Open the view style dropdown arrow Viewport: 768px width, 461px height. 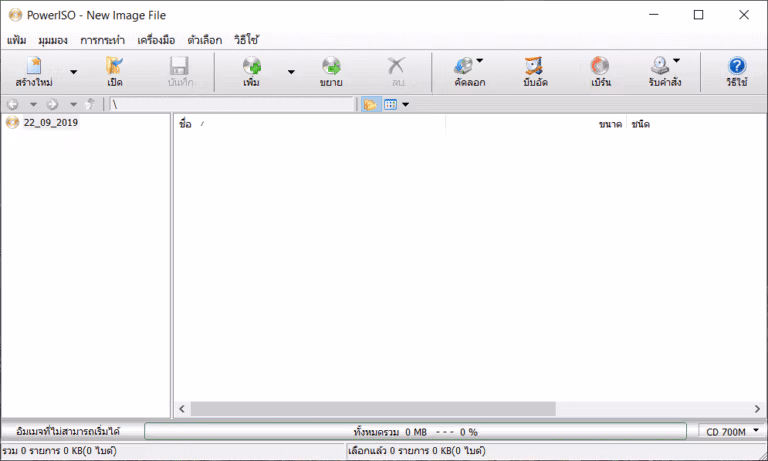point(406,104)
